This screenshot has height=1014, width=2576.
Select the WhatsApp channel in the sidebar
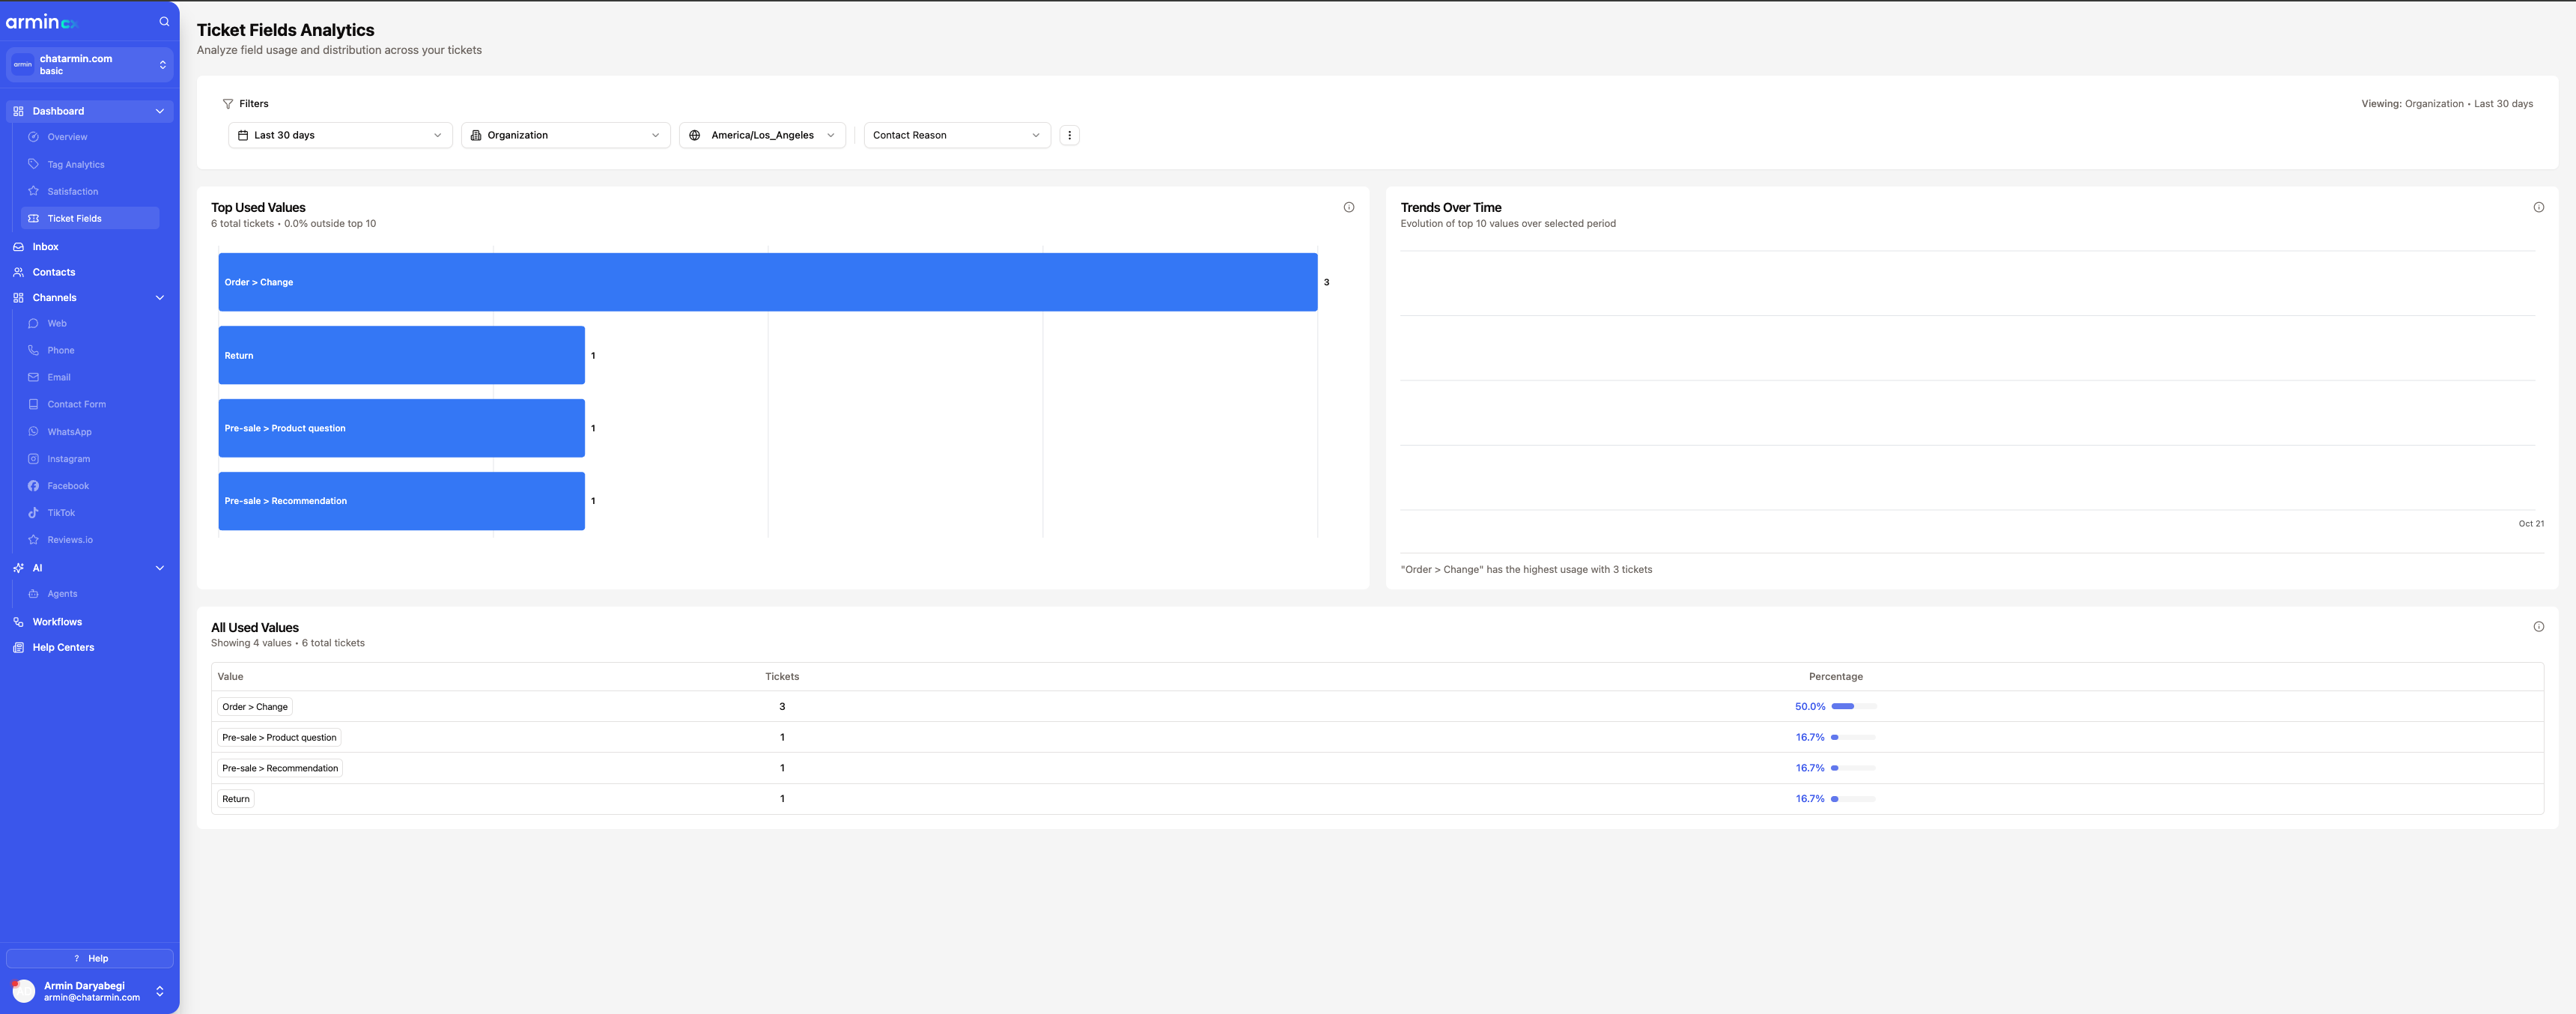[x=70, y=431]
